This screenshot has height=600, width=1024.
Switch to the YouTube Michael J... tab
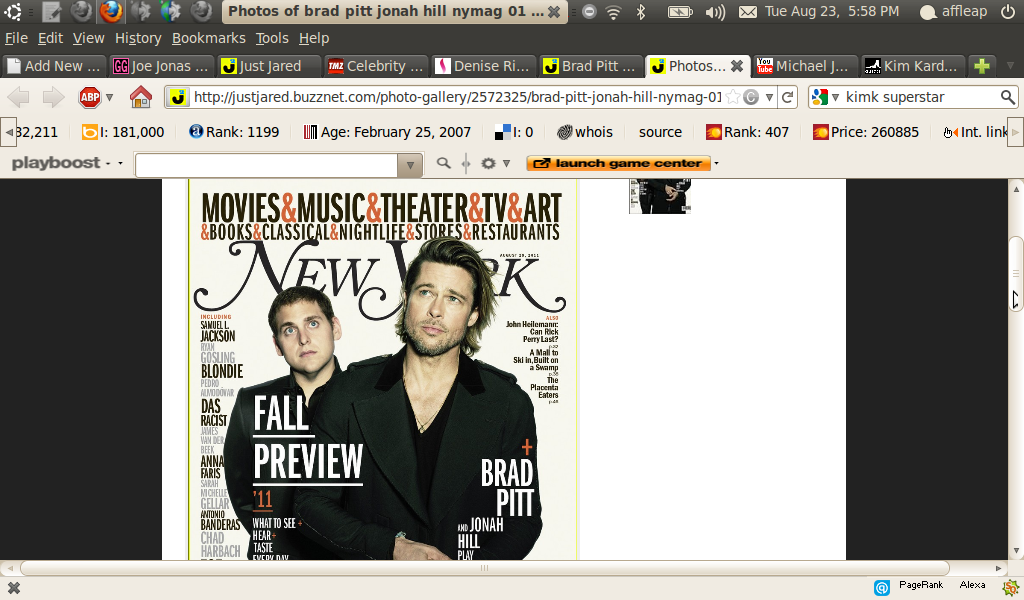pyautogui.click(x=805, y=66)
